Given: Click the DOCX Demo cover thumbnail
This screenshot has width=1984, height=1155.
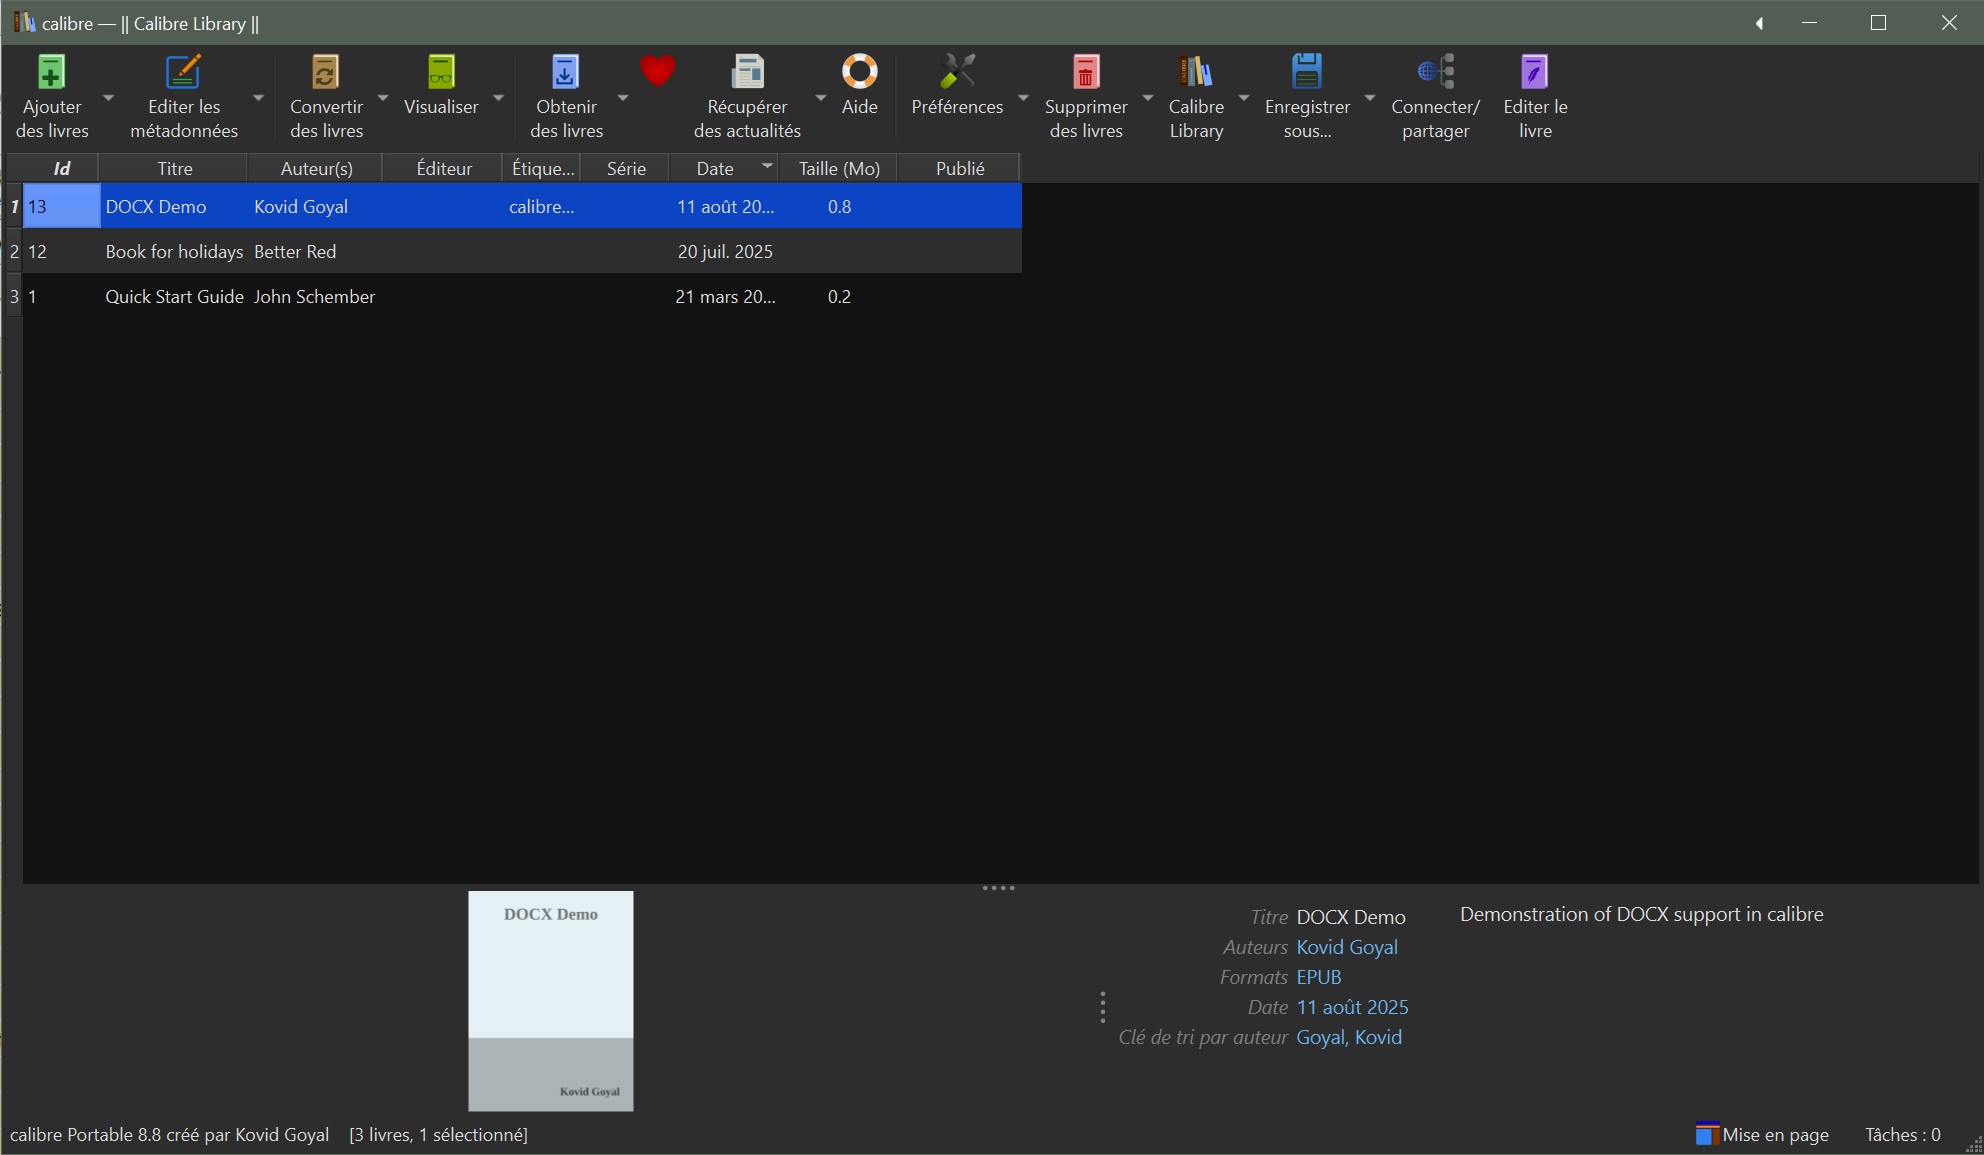Looking at the screenshot, I should (550, 1000).
